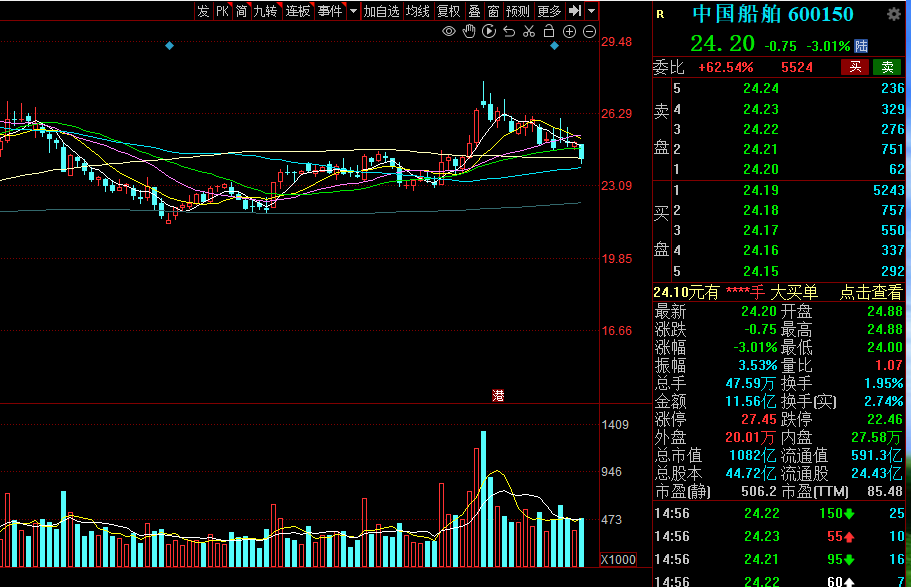This screenshot has height=587, width=911.
Task: Expand the dropdown arrow after 事件
Action: (x=353, y=11)
